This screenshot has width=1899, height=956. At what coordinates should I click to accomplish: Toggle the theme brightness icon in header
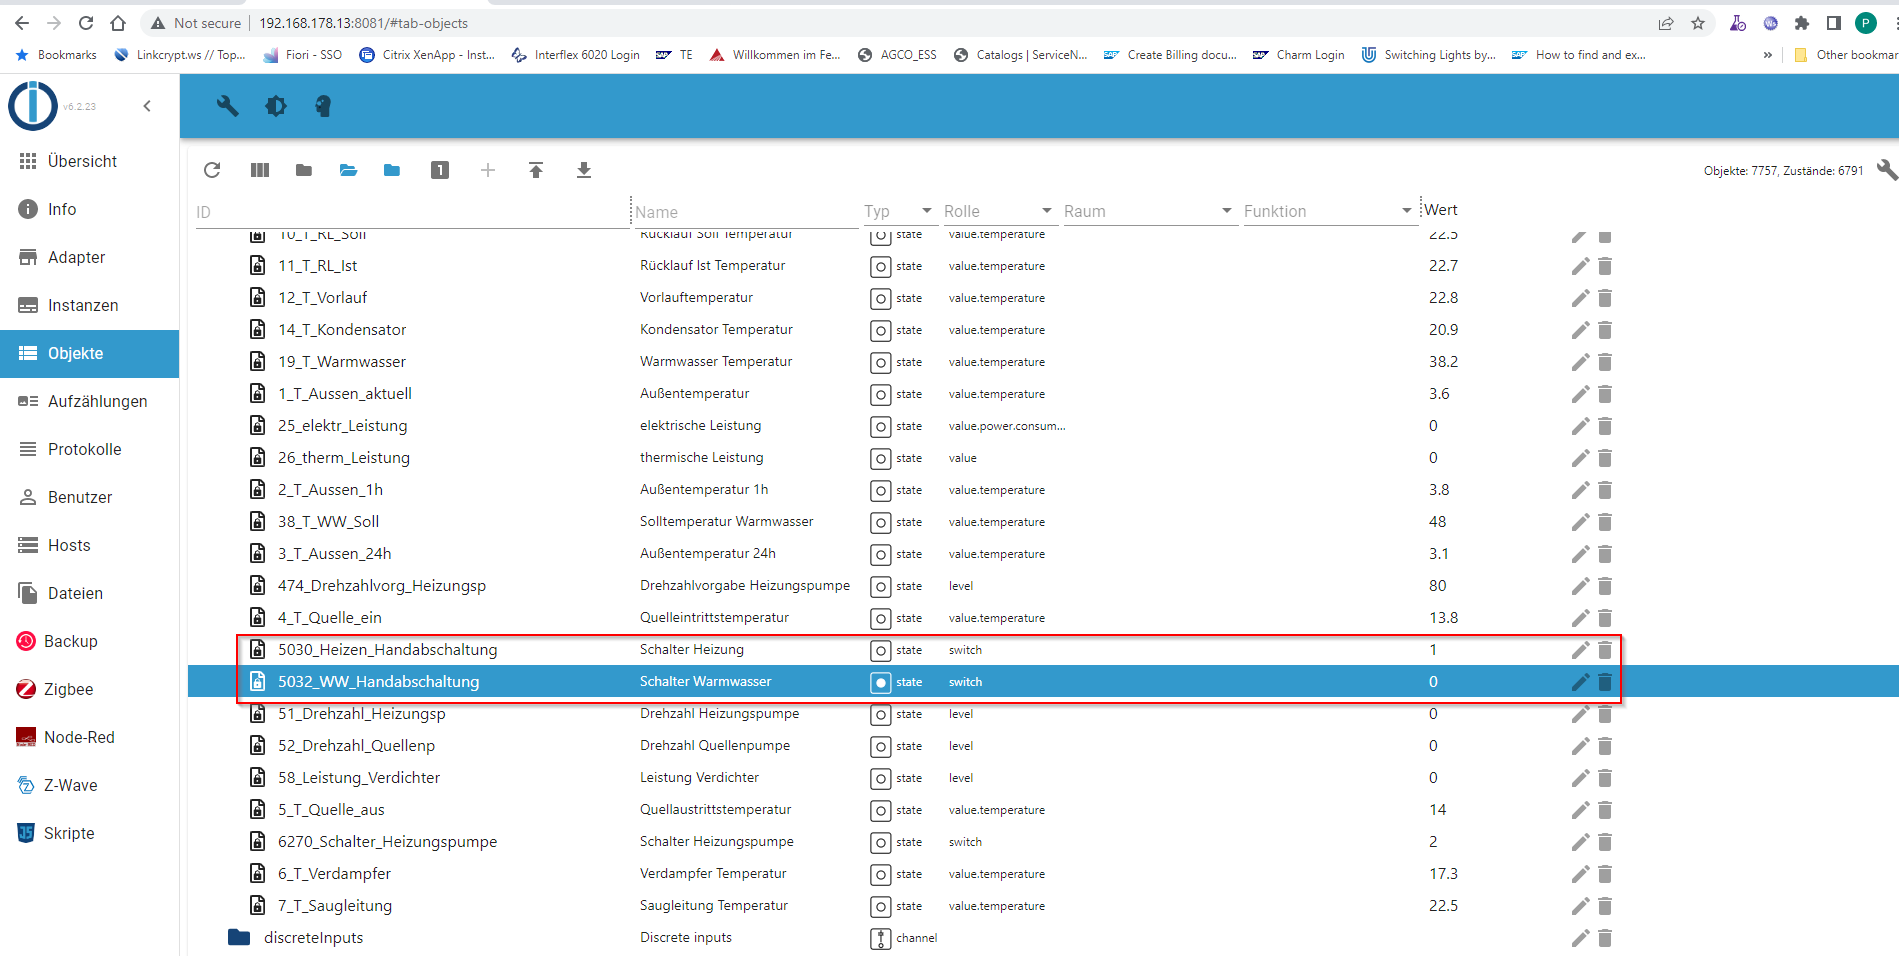pyautogui.click(x=276, y=106)
